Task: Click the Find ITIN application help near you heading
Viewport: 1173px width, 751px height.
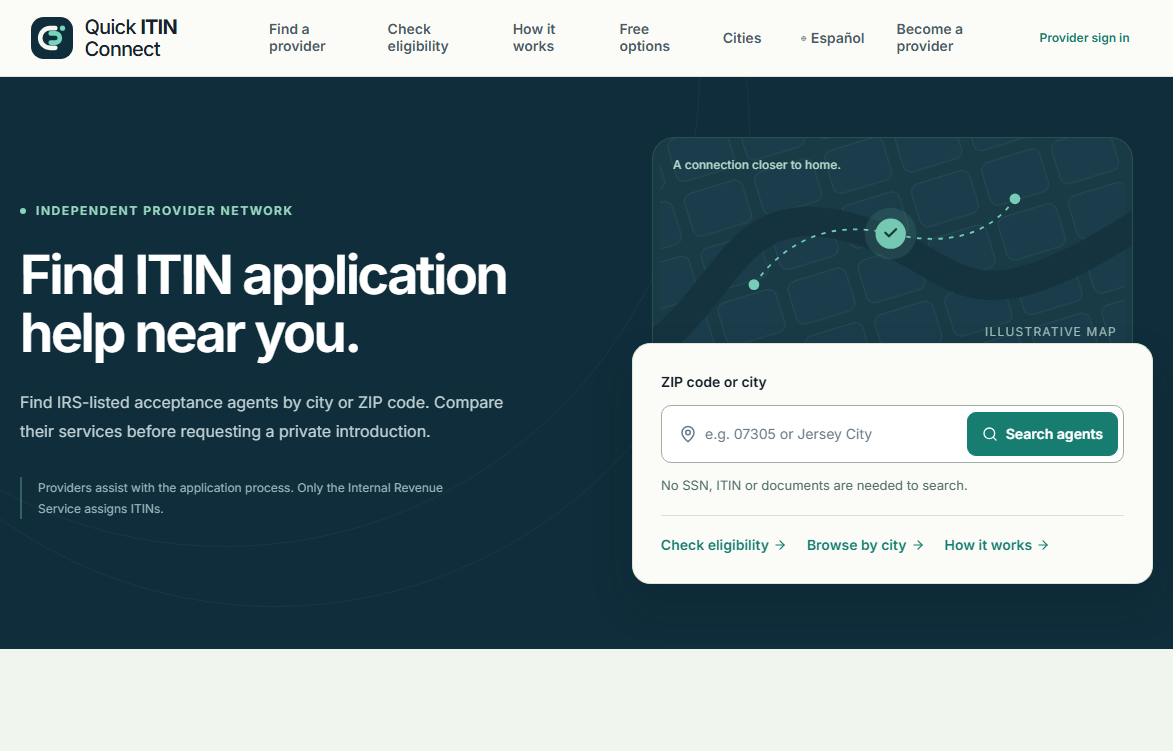Action: pyautogui.click(x=263, y=304)
